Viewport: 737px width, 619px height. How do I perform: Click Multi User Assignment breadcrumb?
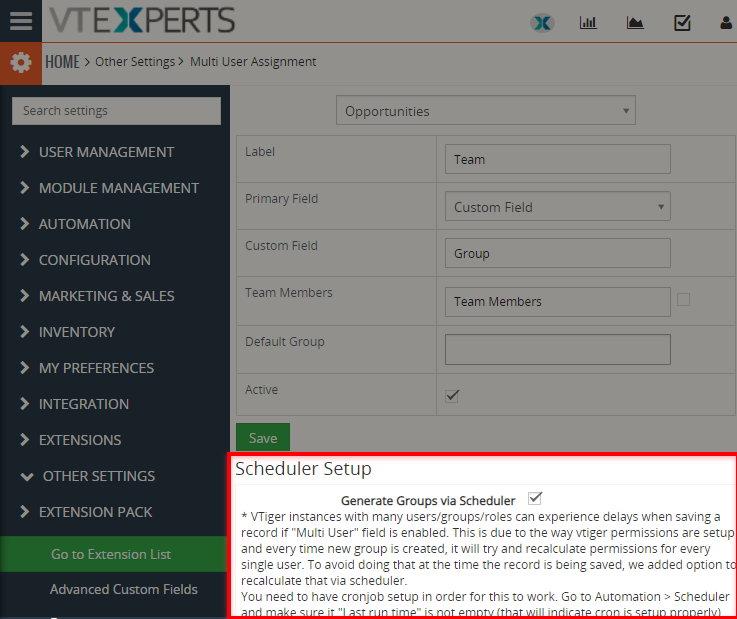pos(253,62)
